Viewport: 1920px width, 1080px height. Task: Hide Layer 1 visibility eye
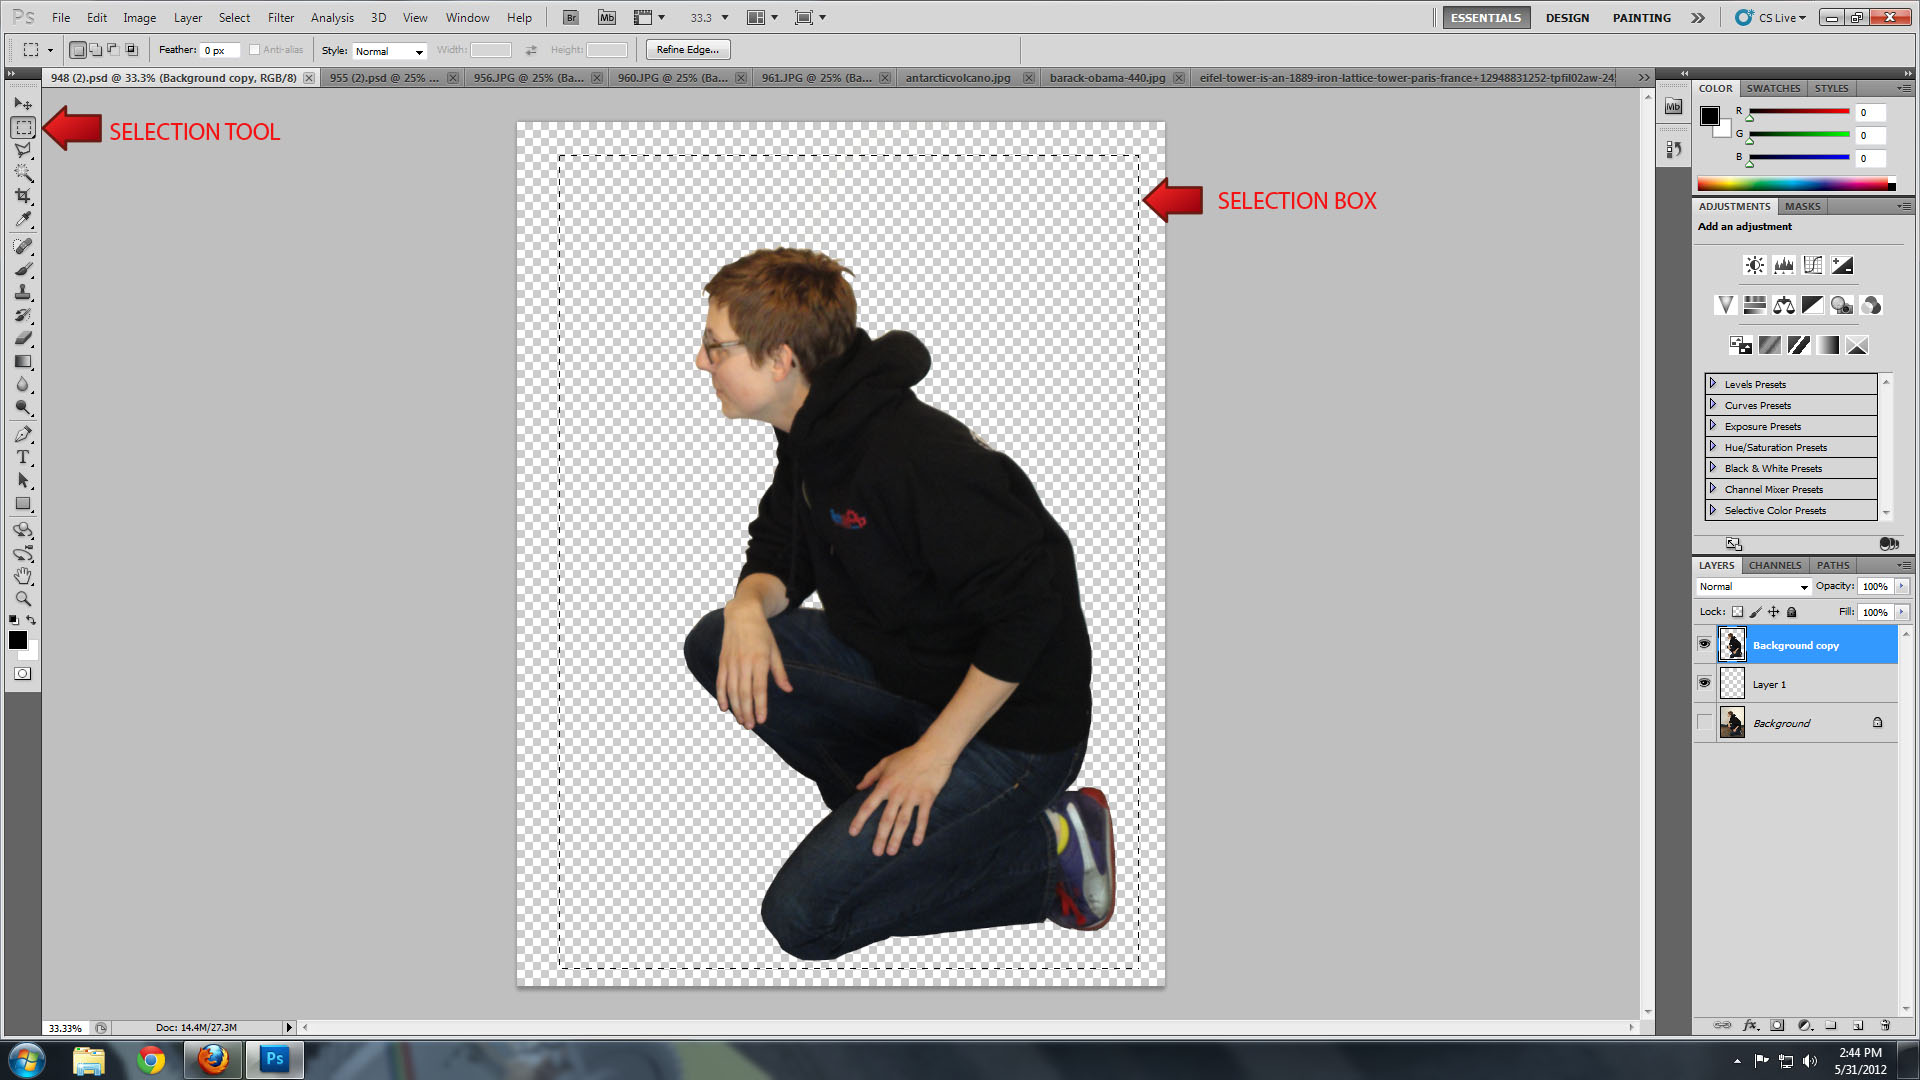coord(1704,683)
